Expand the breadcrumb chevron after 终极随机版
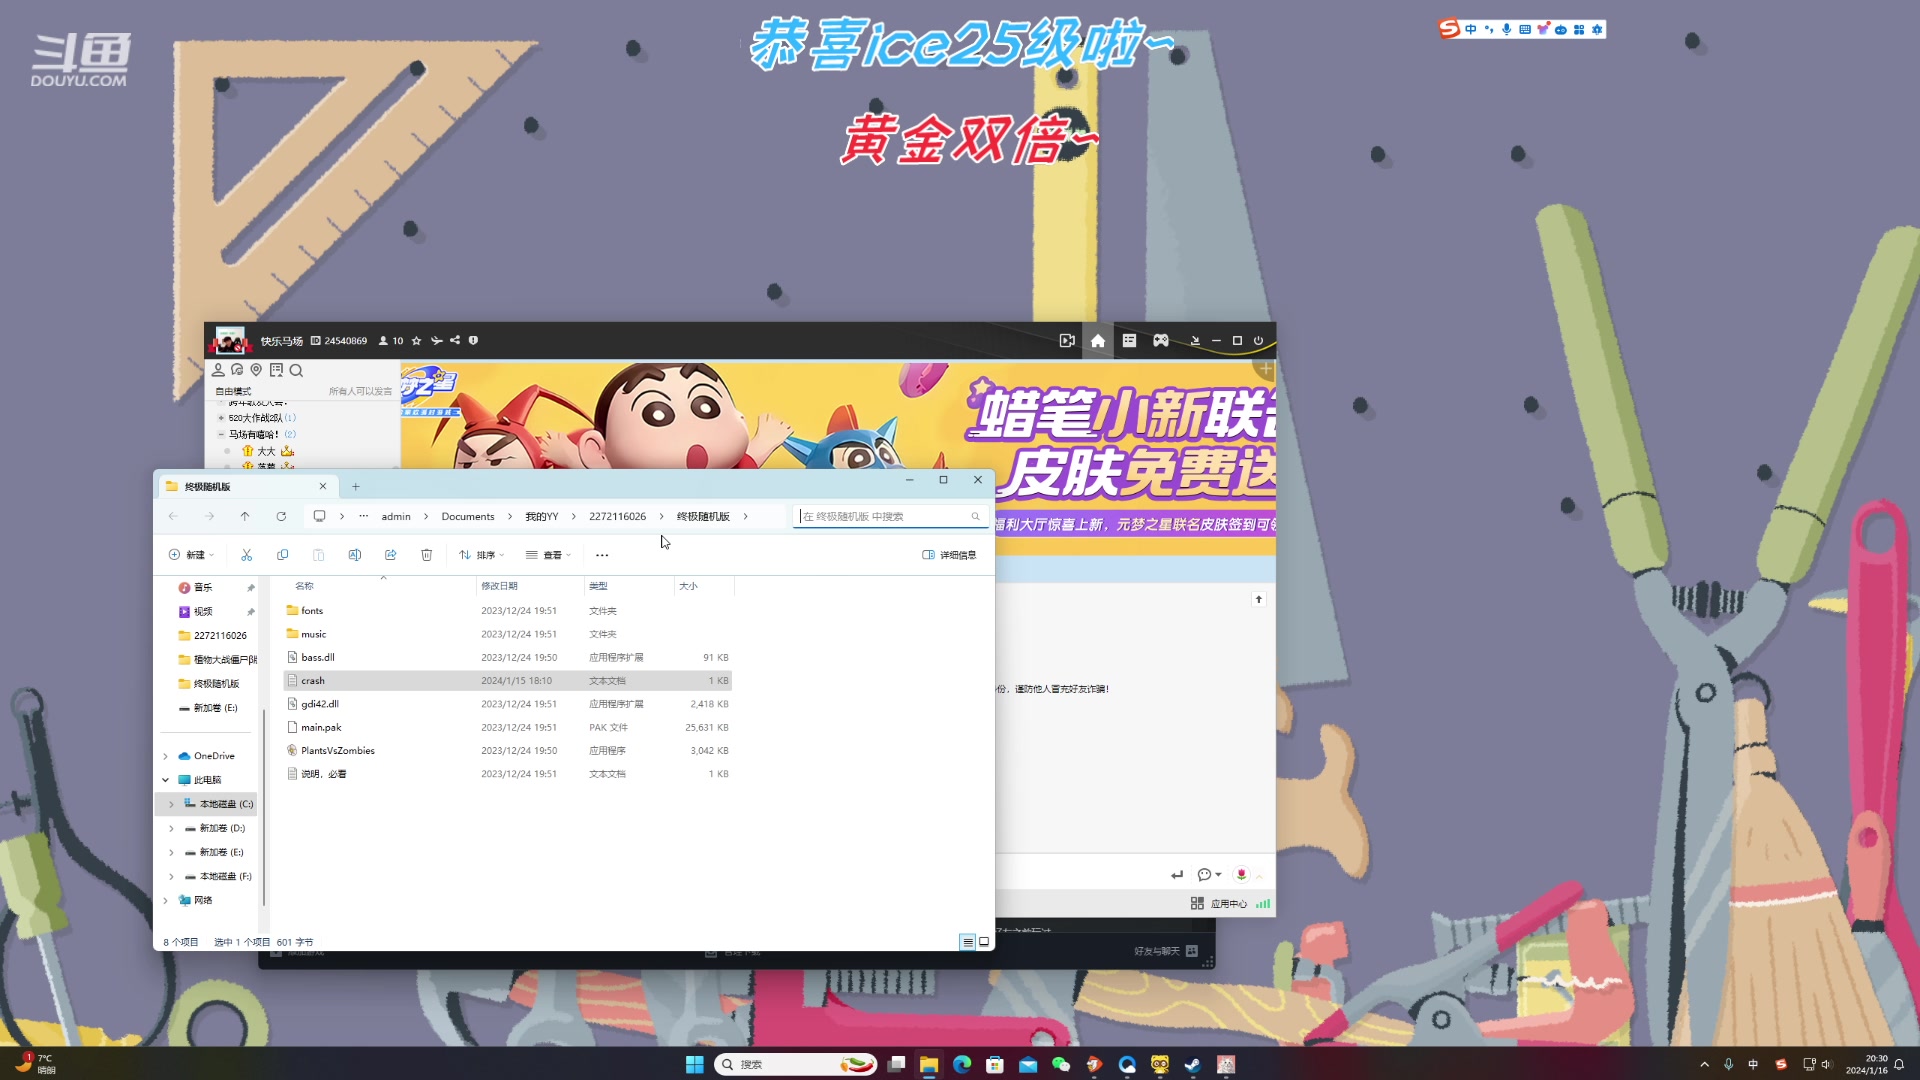This screenshot has height=1080, width=1920. (x=745, y=516)
